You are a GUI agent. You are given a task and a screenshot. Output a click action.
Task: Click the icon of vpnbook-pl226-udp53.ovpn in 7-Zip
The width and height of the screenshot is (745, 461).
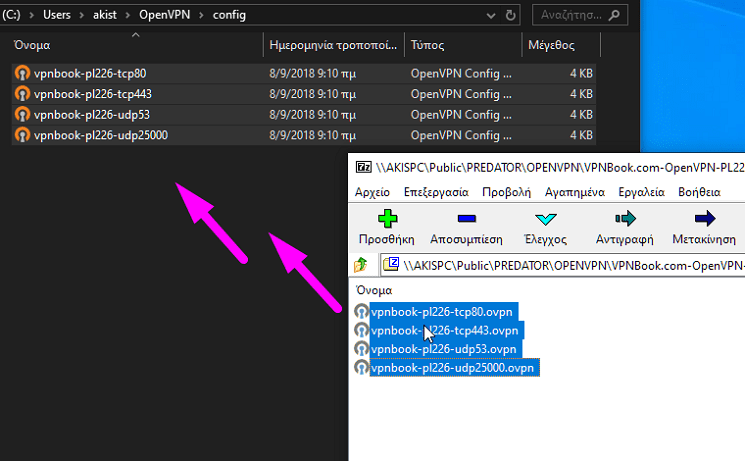click(x=362, y=349)
